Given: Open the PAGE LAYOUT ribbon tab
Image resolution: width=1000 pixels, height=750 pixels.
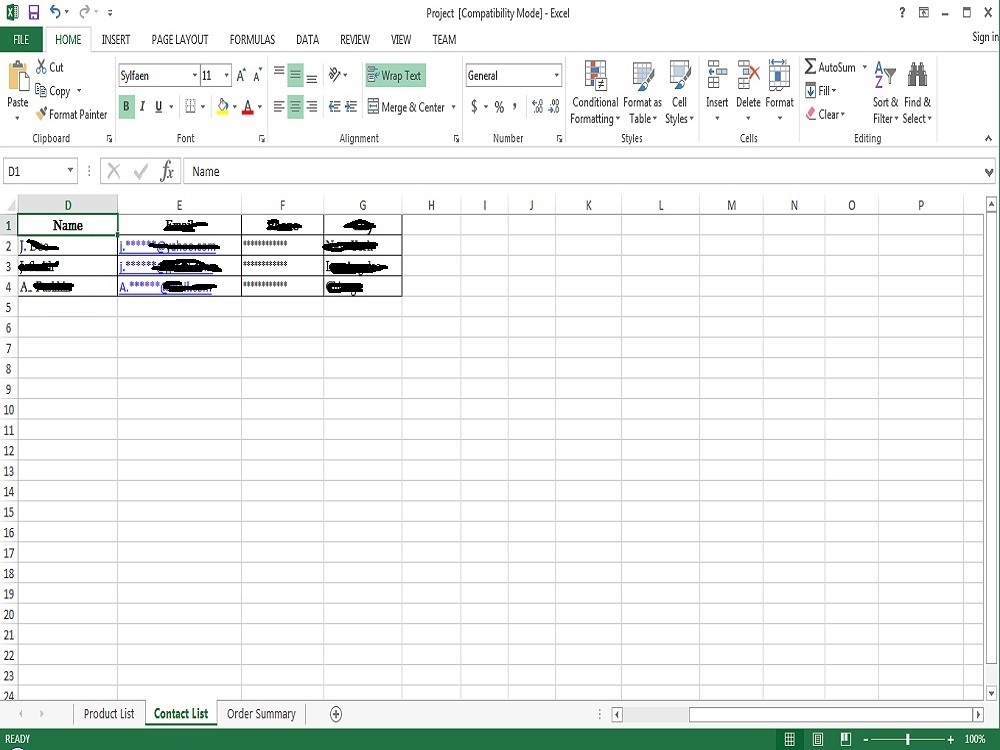Looking at the screenshot, I should (x=180, y=40).
